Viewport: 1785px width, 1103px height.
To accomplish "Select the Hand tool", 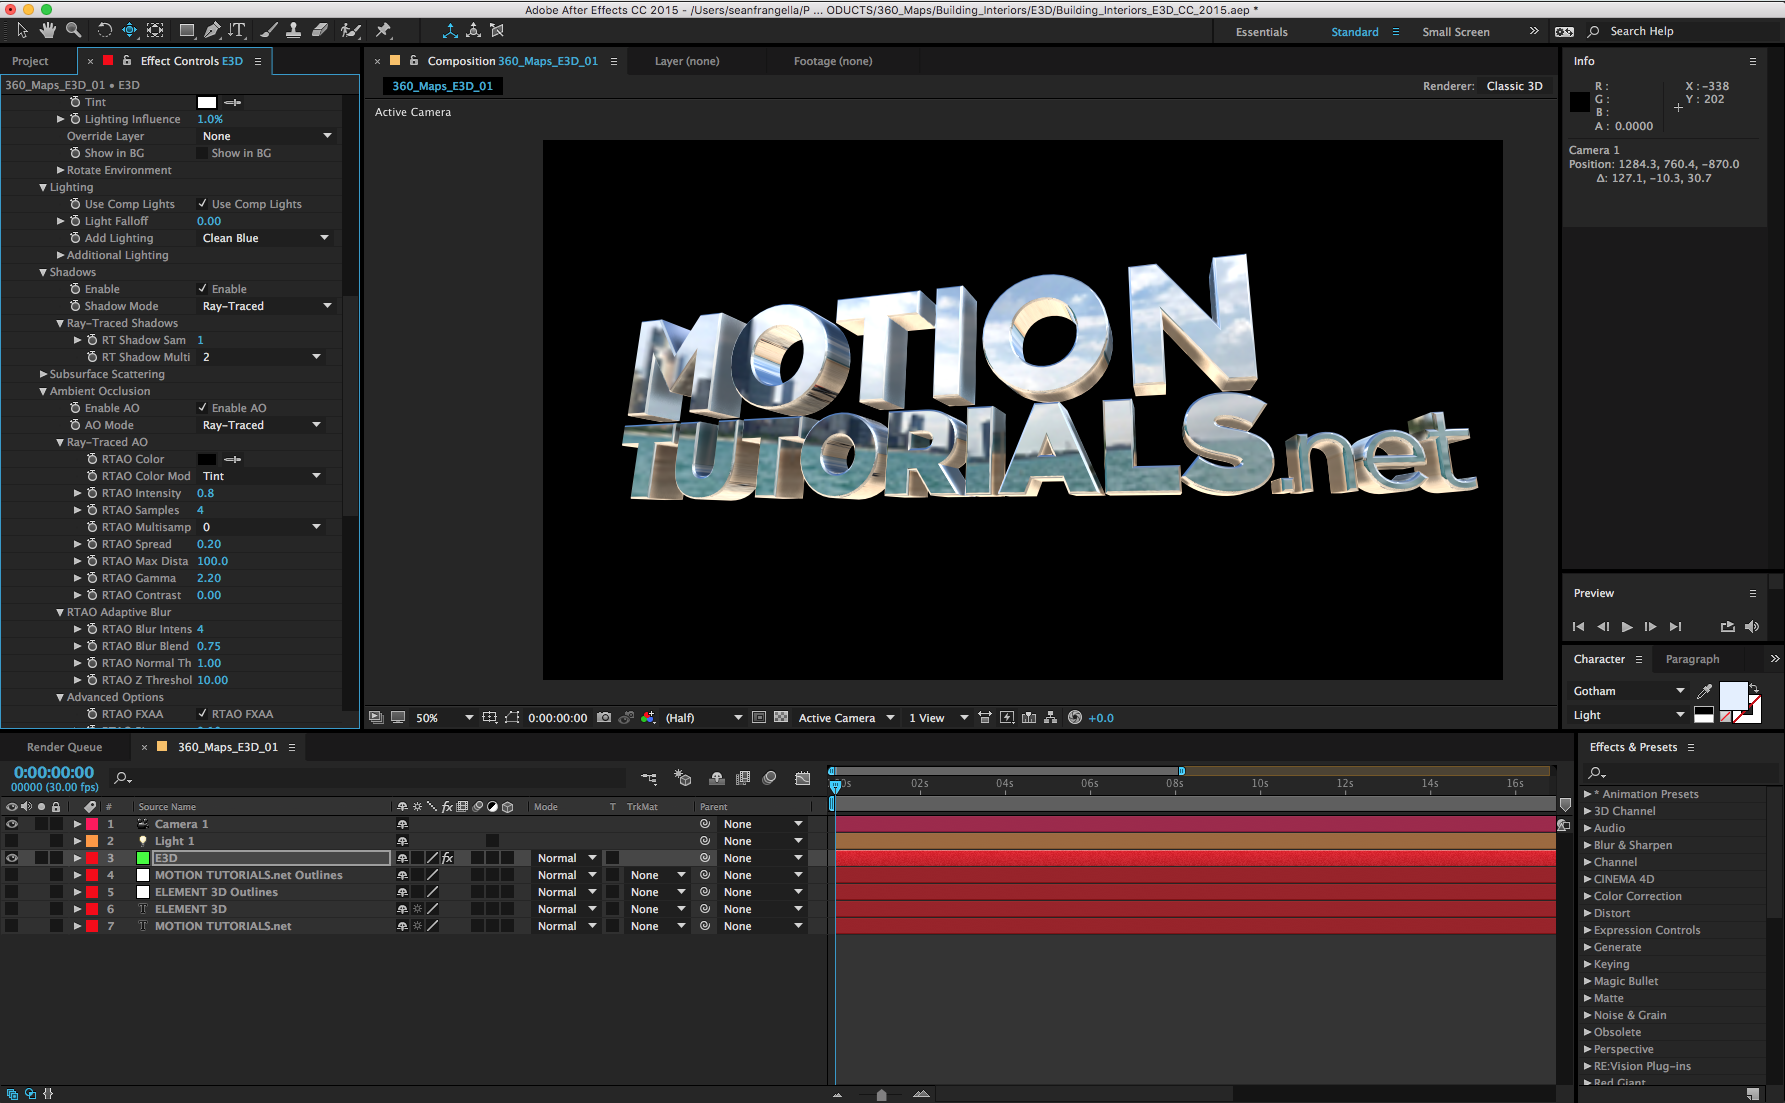I will point(47,31).
